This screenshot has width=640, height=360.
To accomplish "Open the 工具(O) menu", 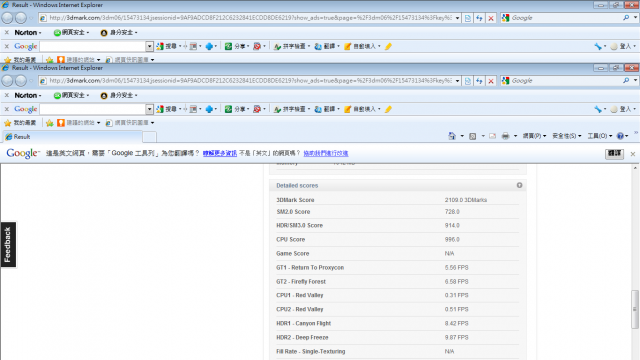I will [600, 136].
